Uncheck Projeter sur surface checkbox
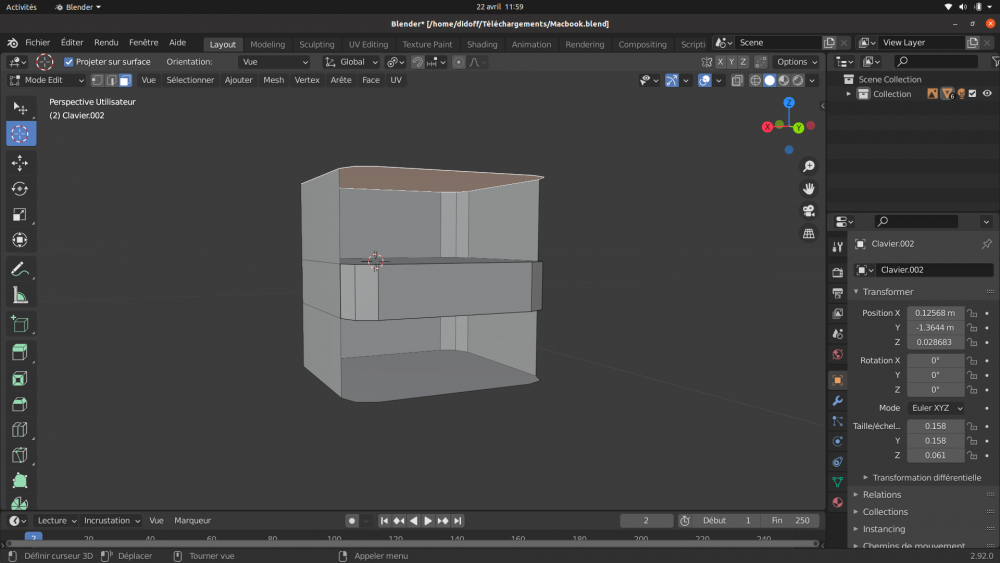Screen dimensions: 1000x563 click(69, 62)
